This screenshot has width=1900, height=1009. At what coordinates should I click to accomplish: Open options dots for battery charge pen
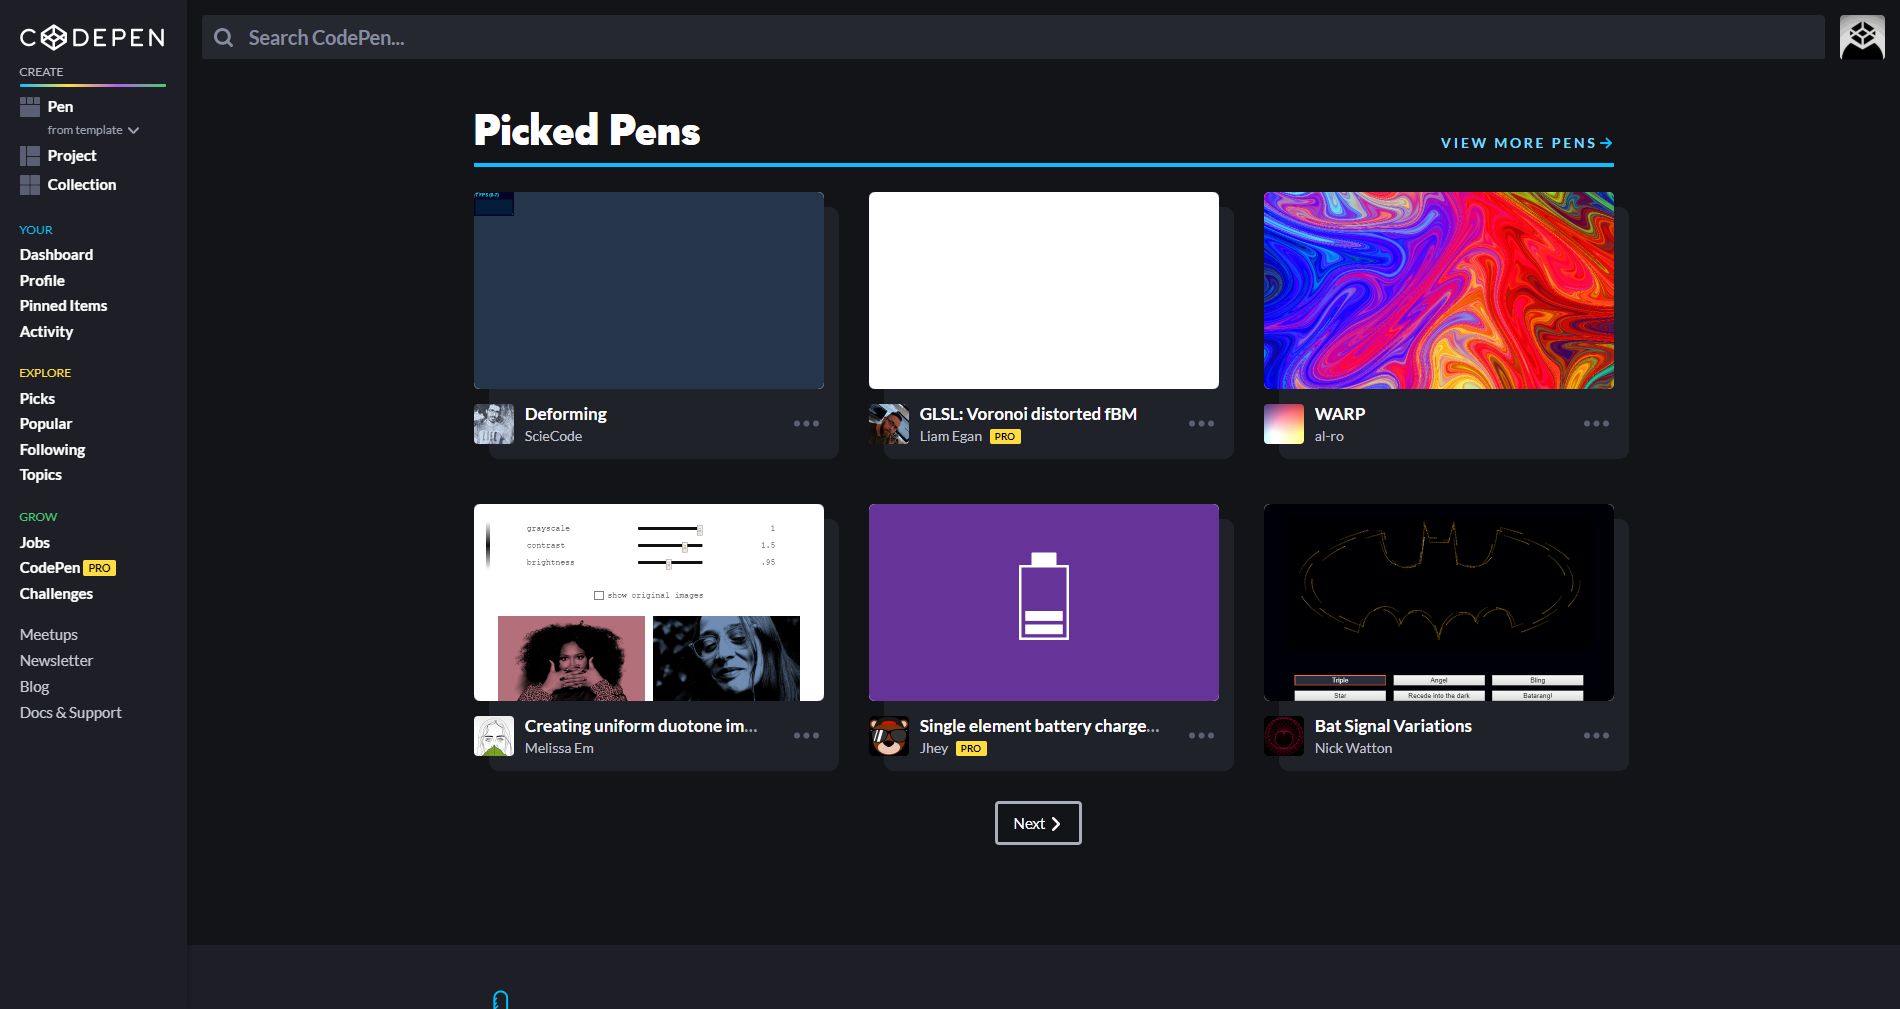(x=1201, y=736)
